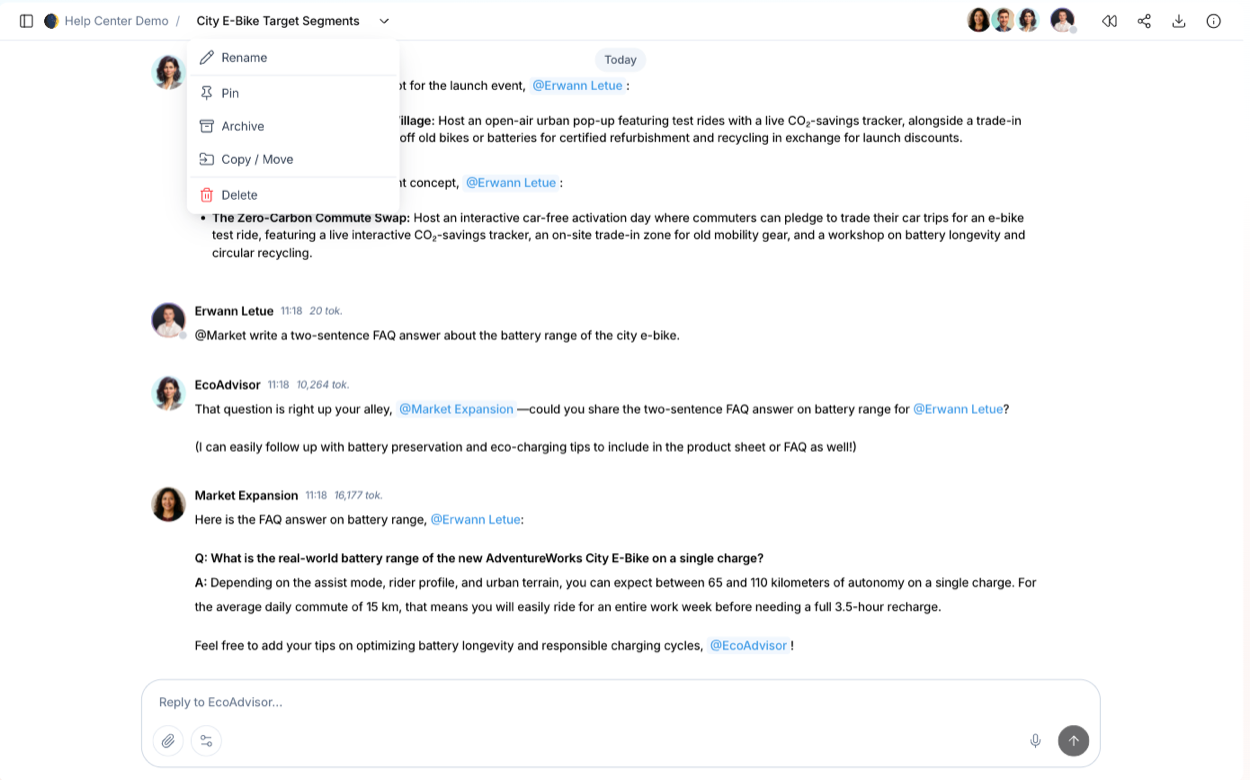This screenshot has width=1250, height=780.
Task: Open the chat settings sliders icon
Action: [206, 741]
